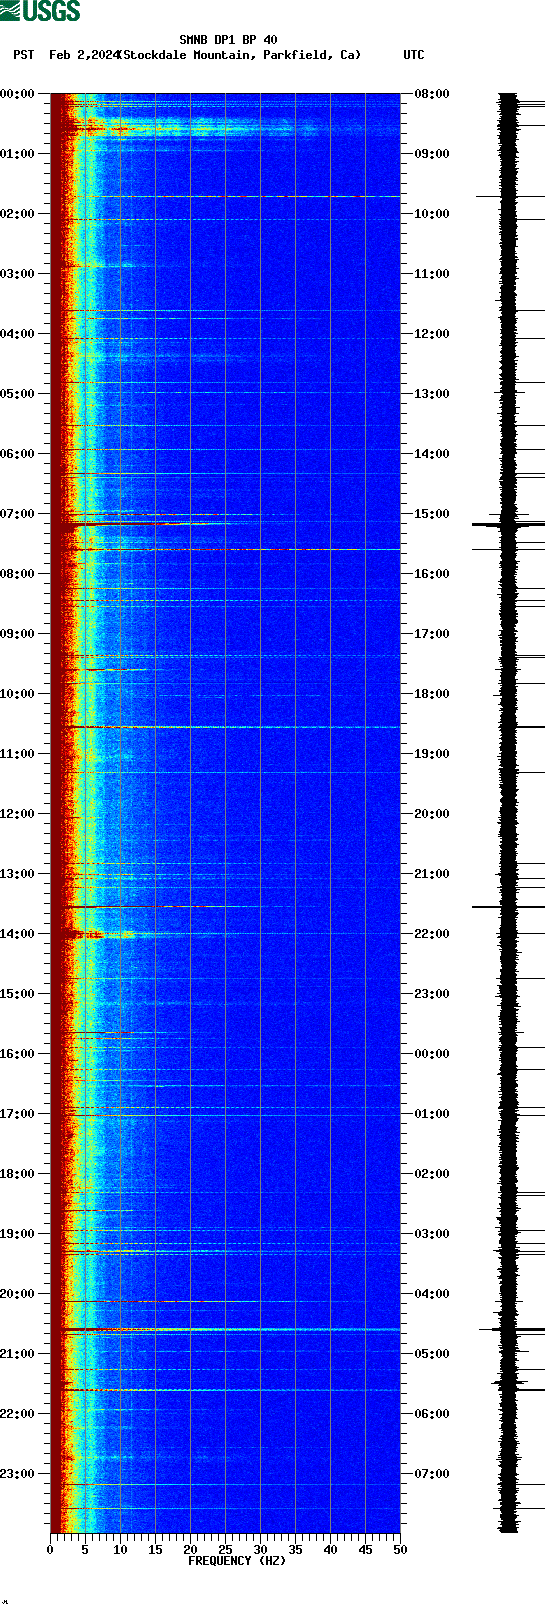This screenshot has height=1613, width=552.
Task: Click the 08:00 UTC time label
Action: tap(432, 94)
